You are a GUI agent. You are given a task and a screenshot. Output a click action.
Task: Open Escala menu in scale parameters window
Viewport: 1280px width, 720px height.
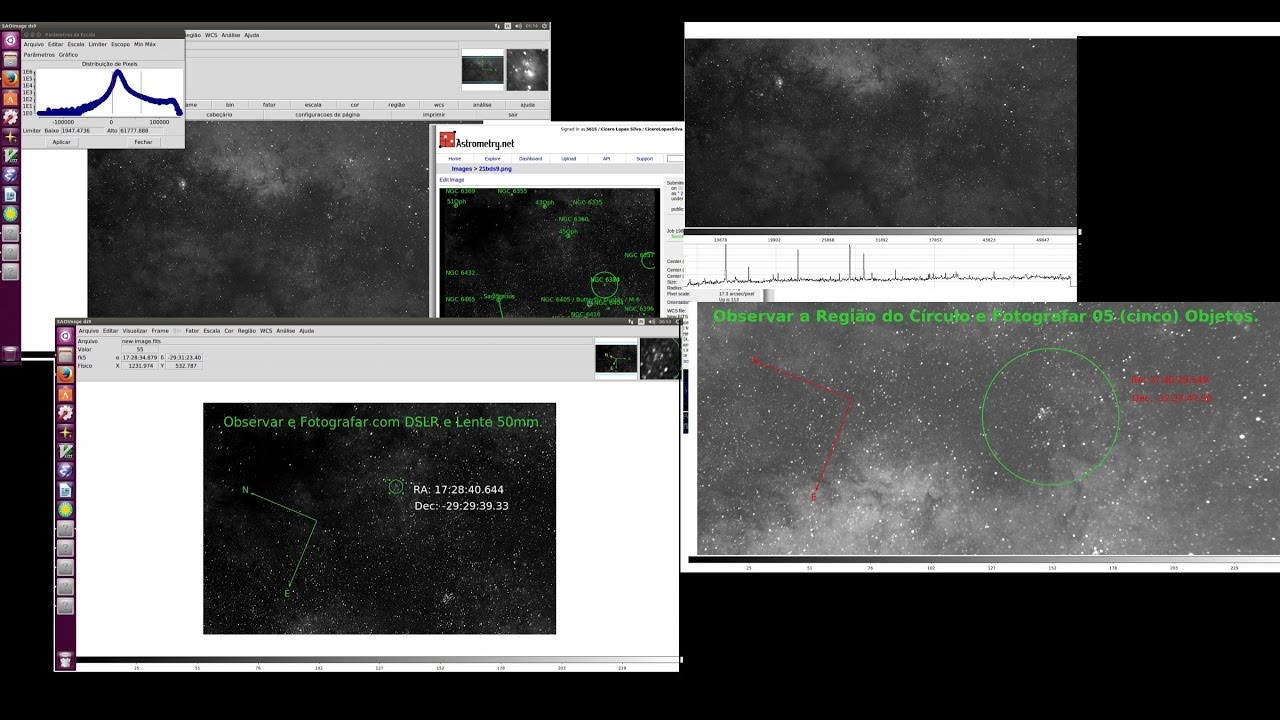coord(76,44)
